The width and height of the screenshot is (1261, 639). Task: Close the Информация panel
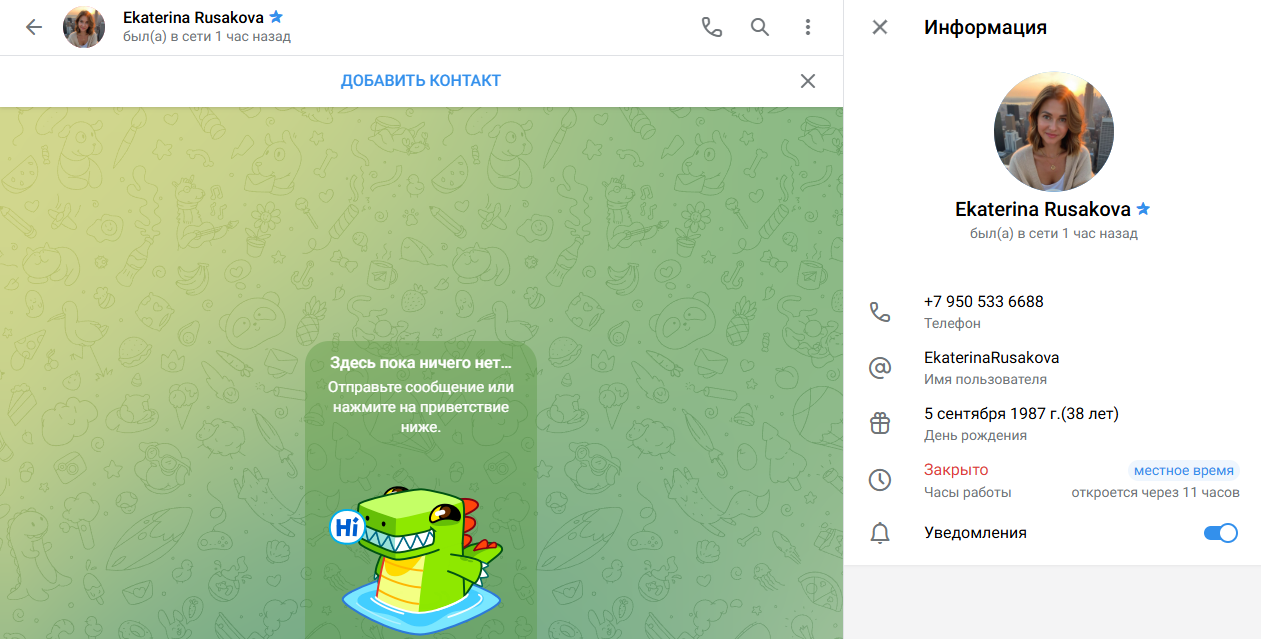click(880, 28)
